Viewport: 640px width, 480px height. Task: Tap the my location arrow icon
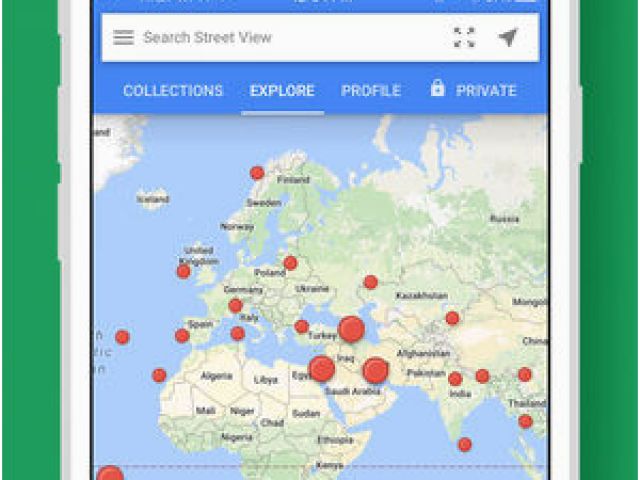coord(508,37)
